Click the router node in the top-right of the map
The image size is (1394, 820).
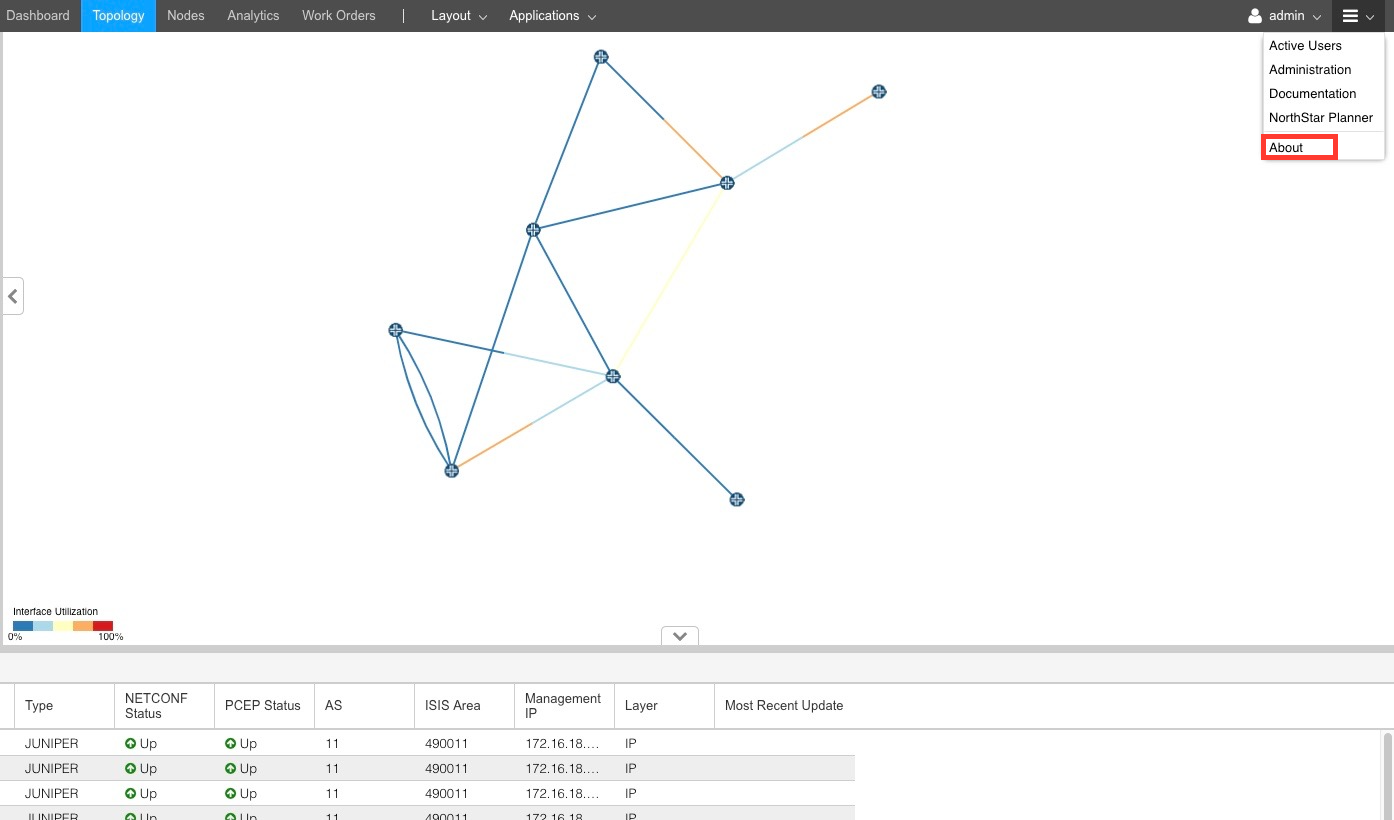(878, 91)
